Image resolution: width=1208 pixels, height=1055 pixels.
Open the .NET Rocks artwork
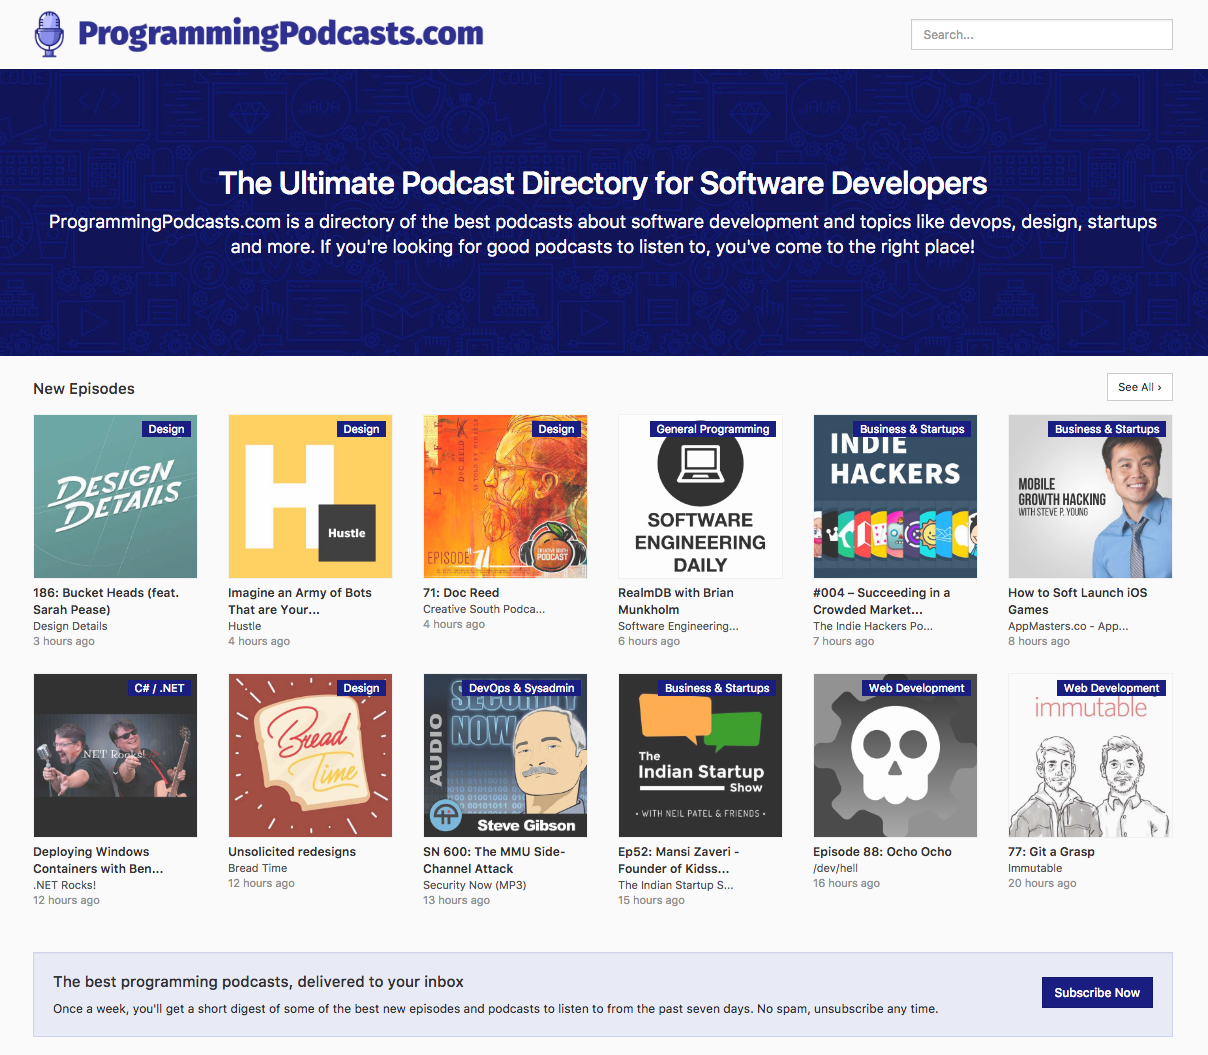(x=115, y=755)
